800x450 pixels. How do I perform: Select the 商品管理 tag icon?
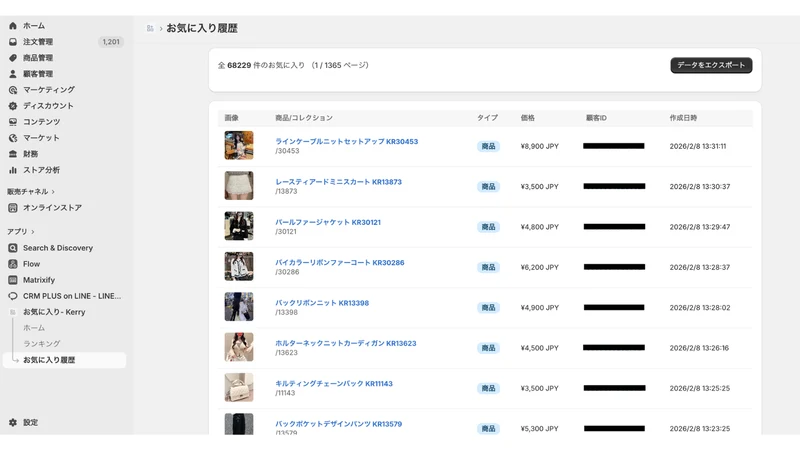pos(13,58)
